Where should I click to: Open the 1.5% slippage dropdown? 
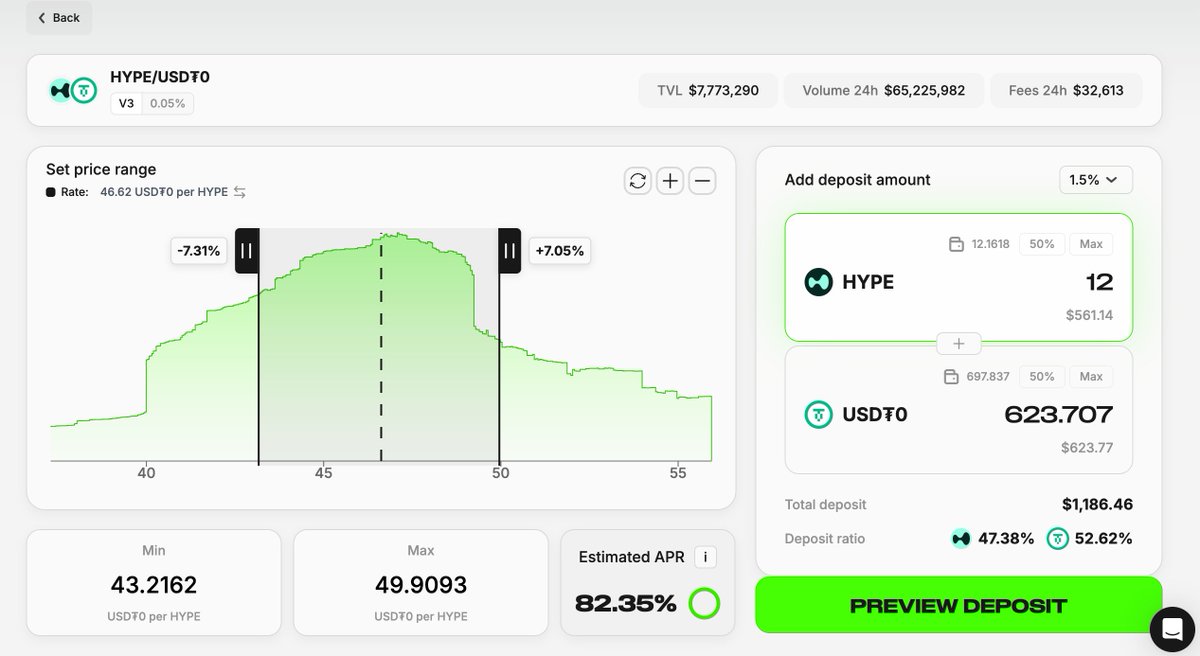tap(1096, 180)
